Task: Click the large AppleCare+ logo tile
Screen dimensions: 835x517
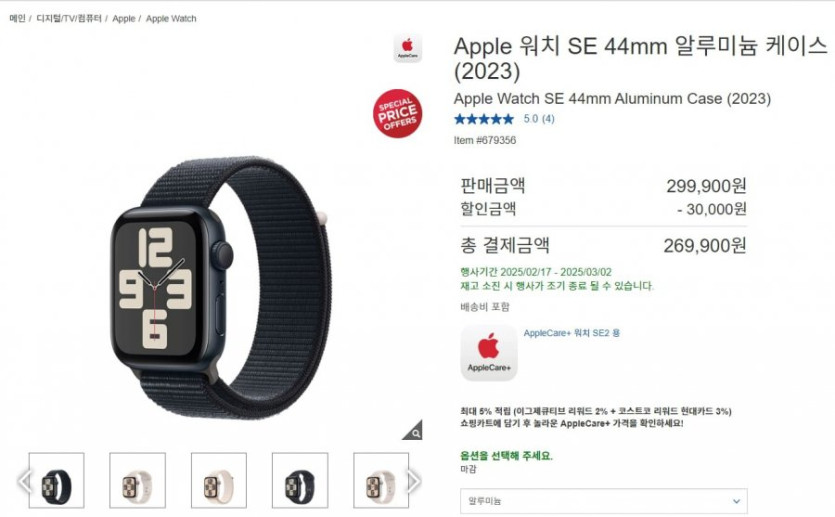Action: [x=489, y=353]
